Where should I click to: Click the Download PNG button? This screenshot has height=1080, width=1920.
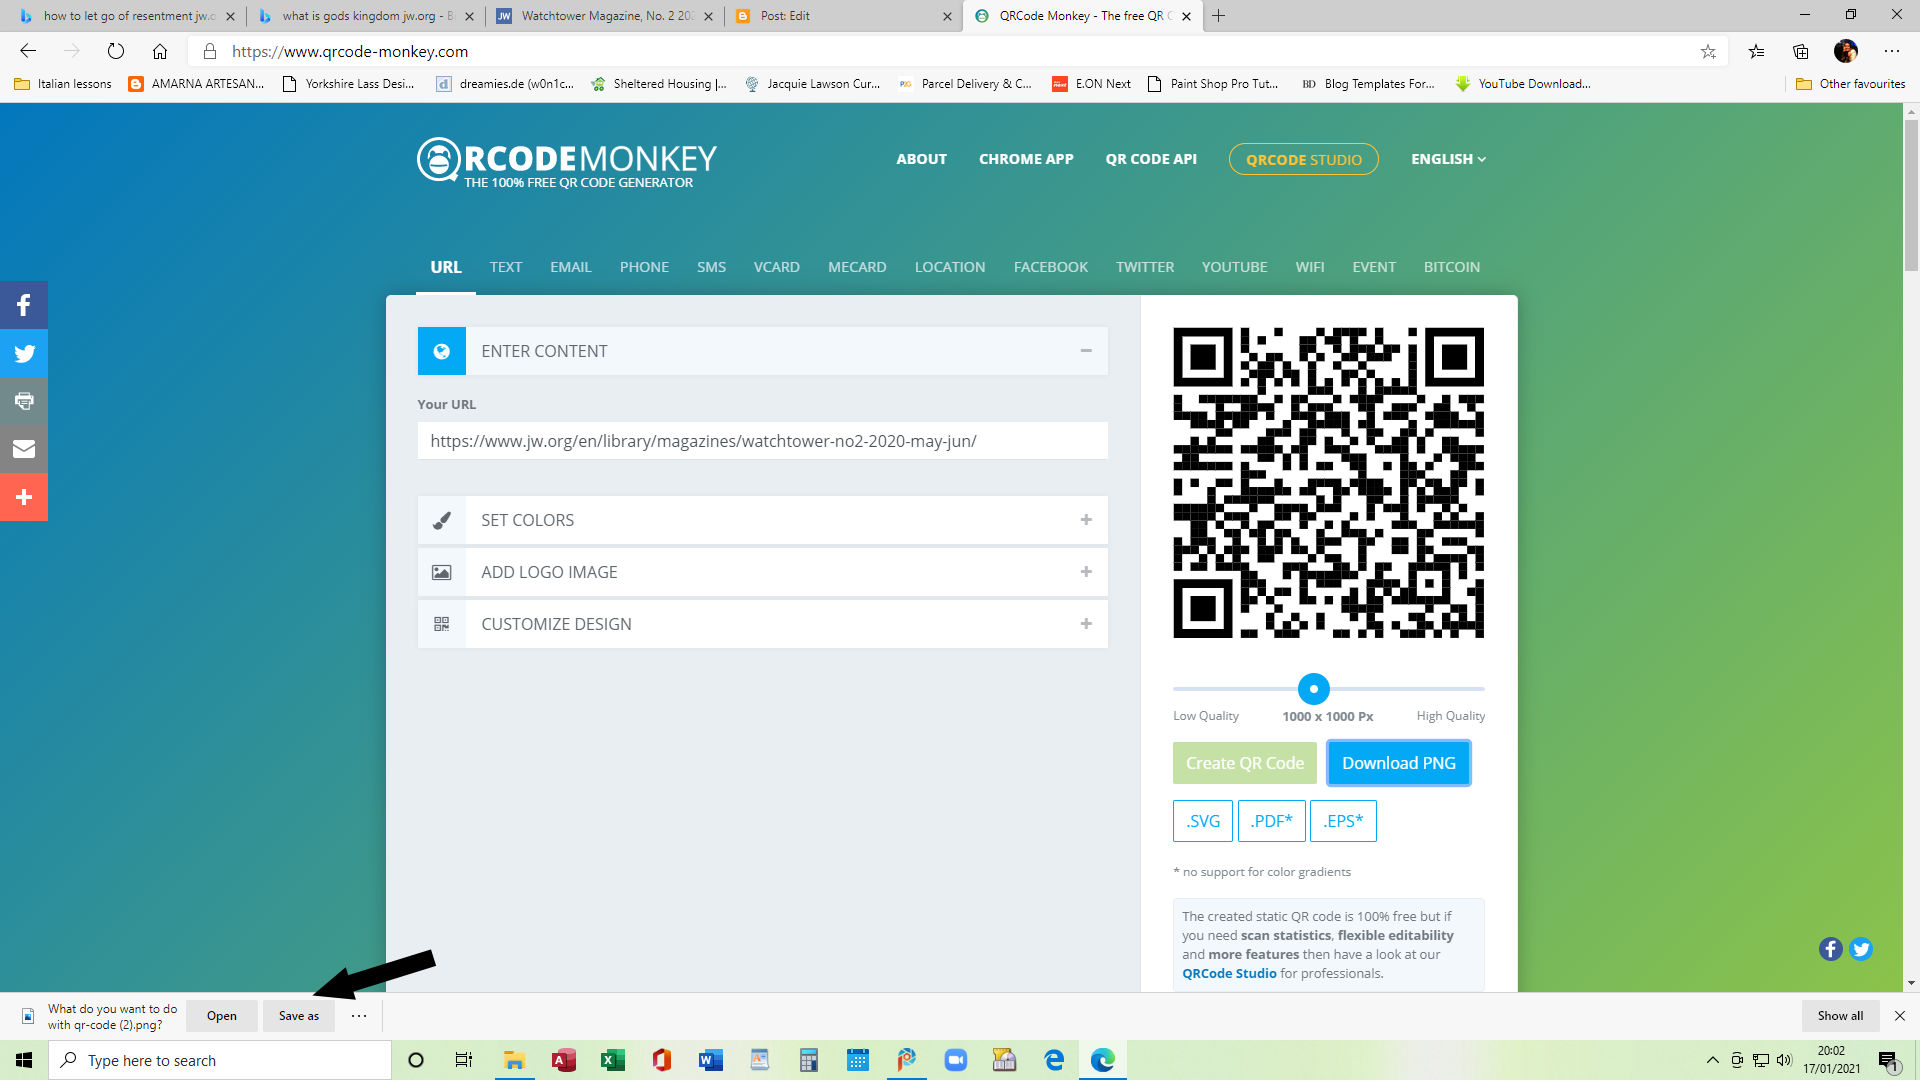coord(1398,762)
